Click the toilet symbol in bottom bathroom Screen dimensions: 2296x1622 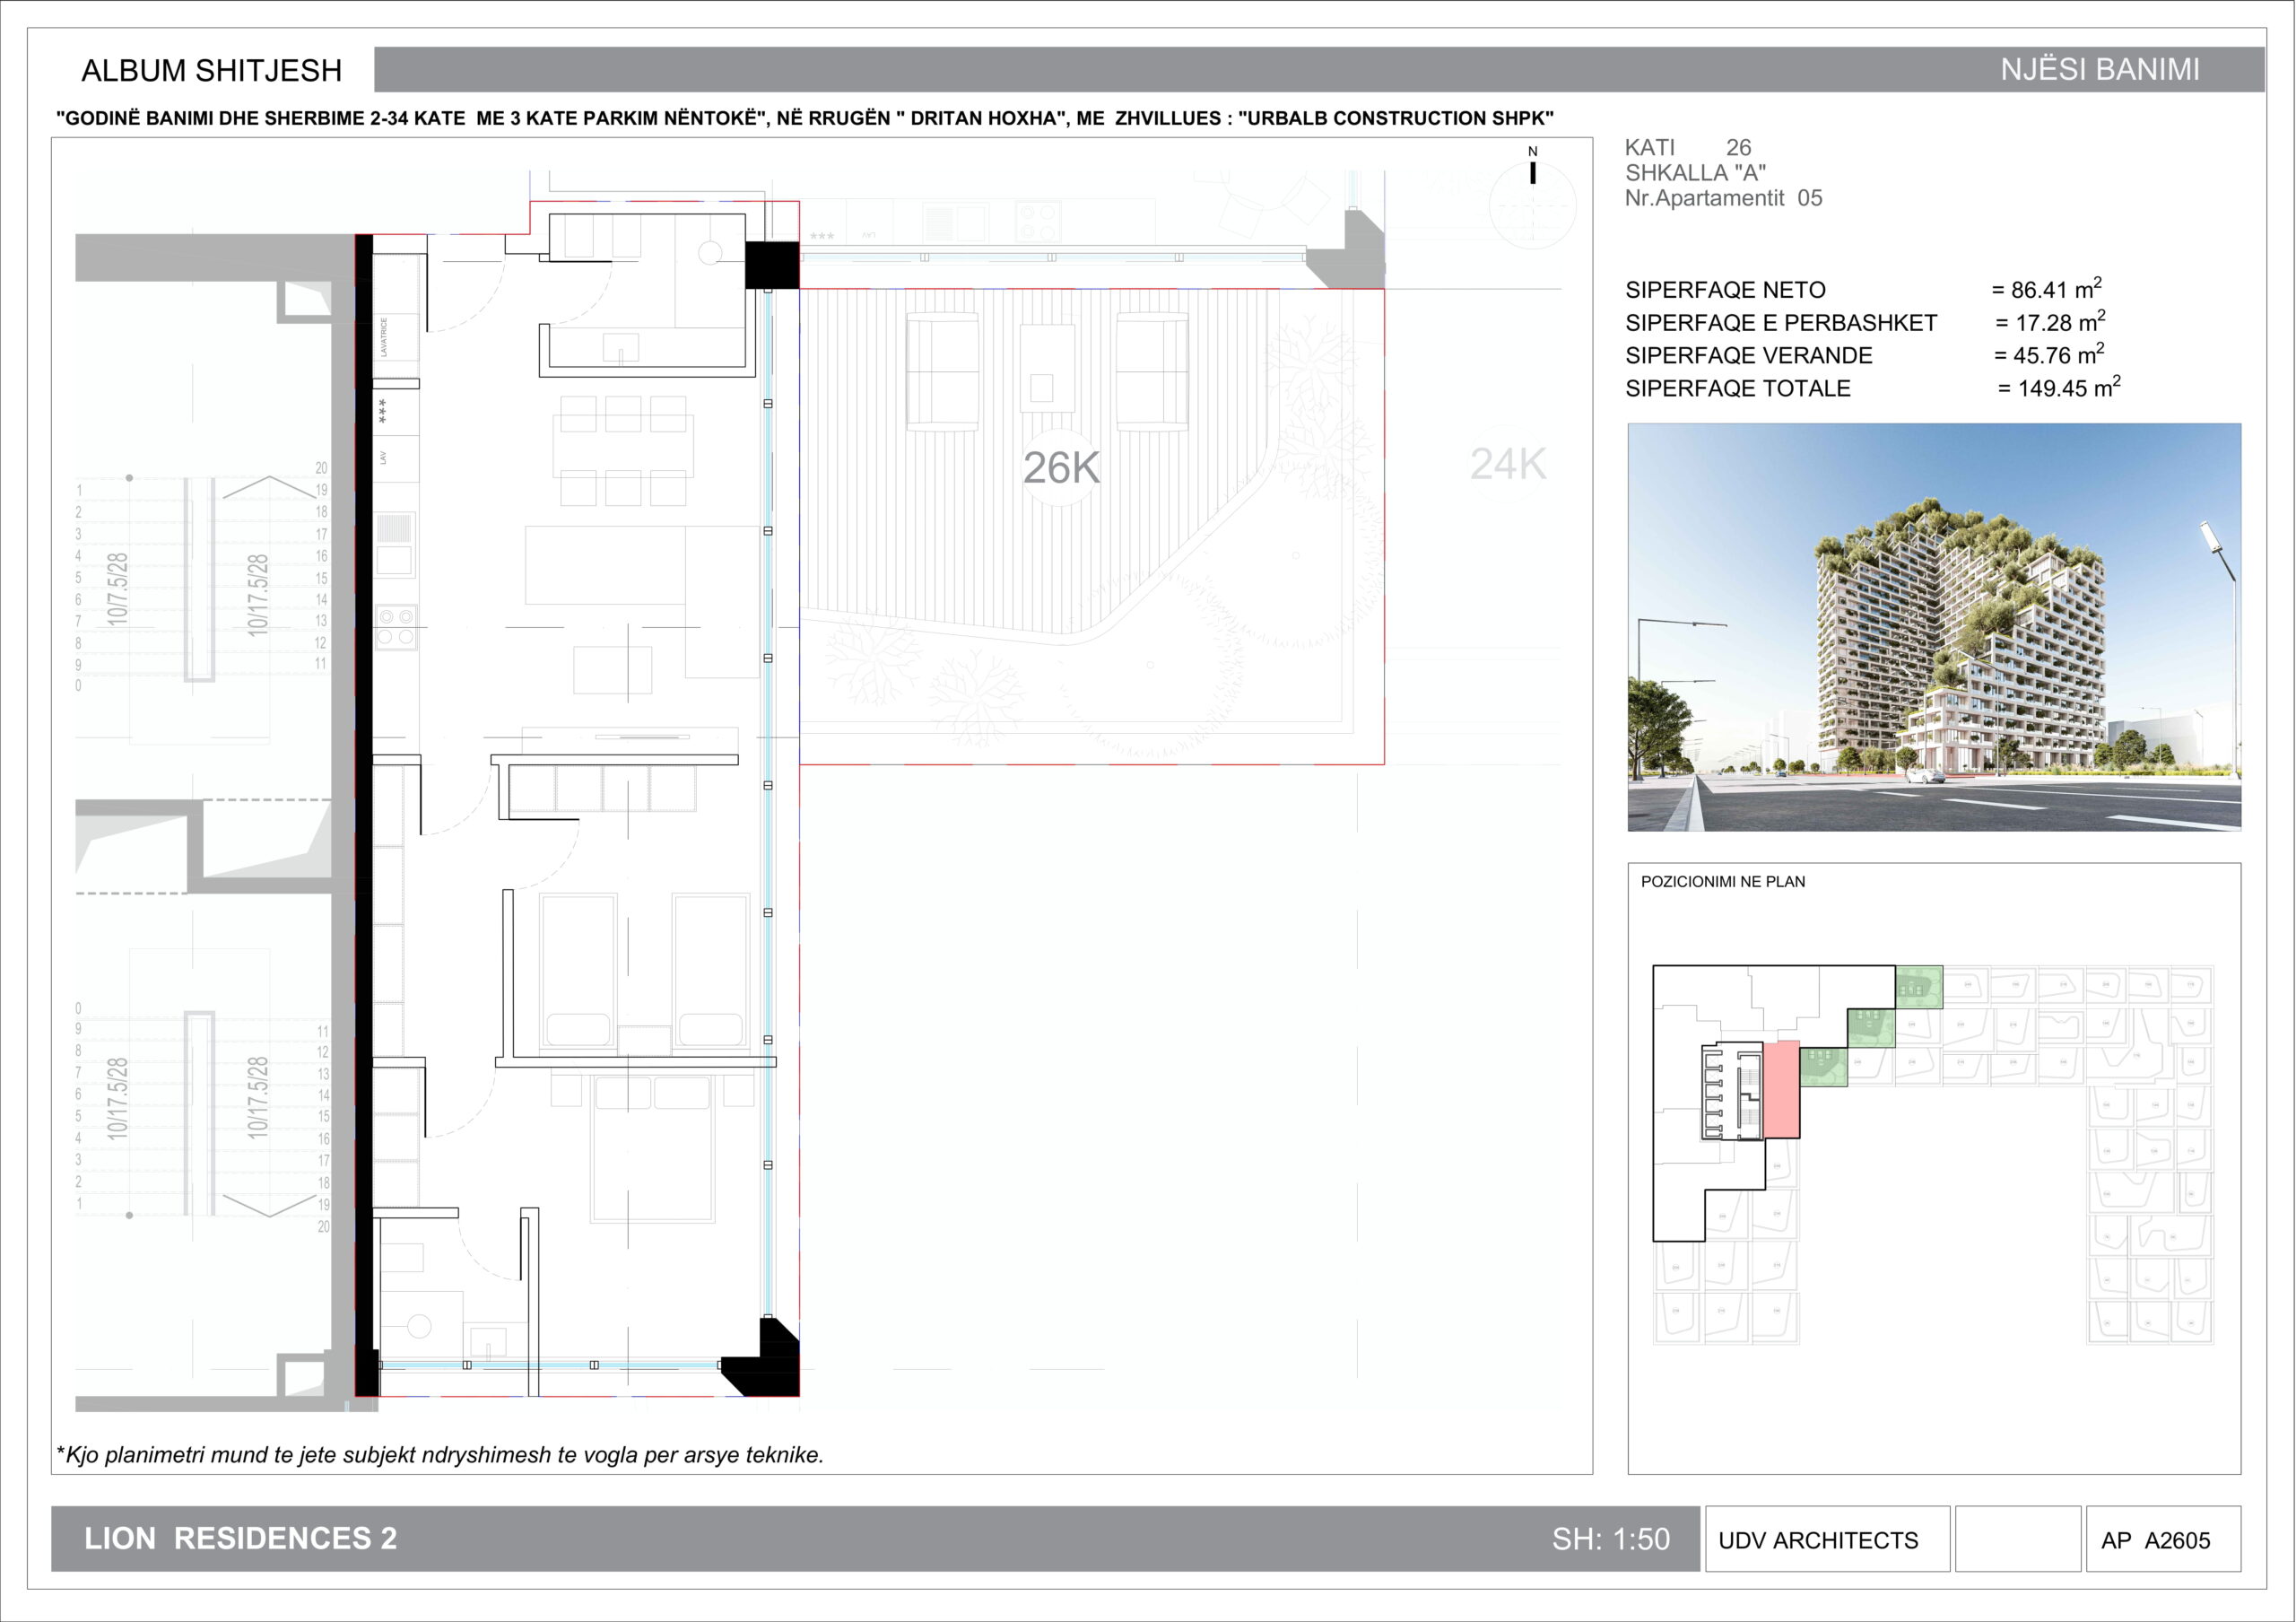(418, 1326)
